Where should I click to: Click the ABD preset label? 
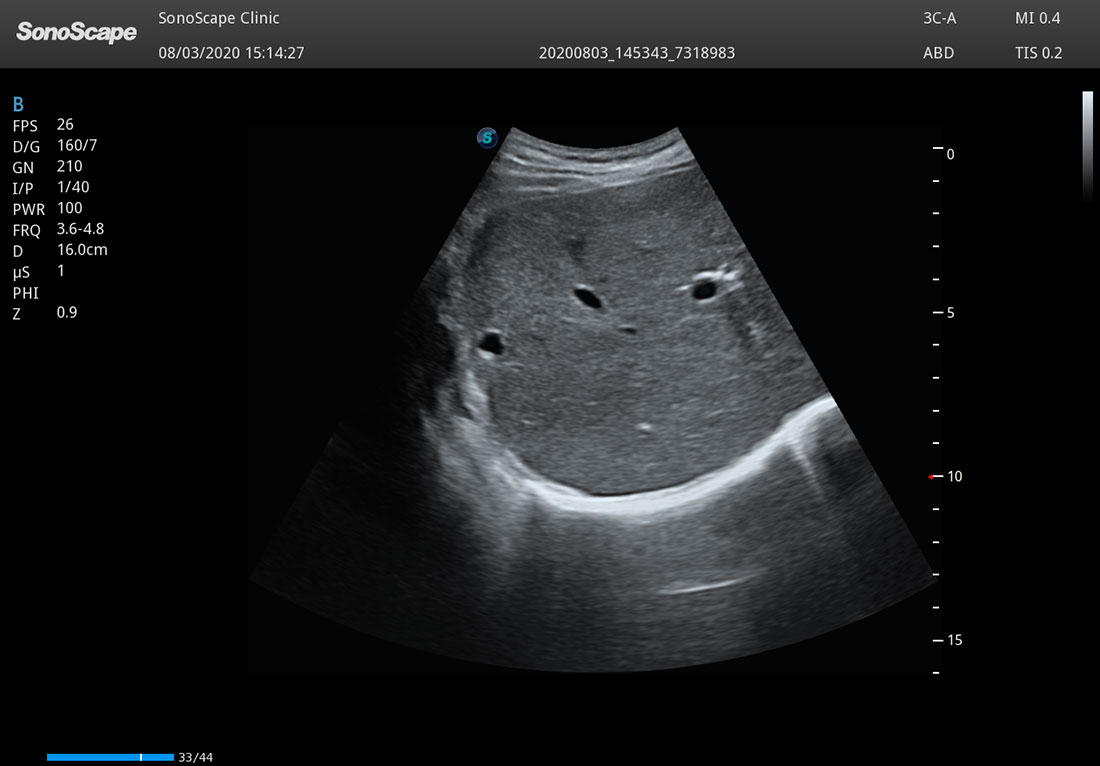pyautogui.click(x=939, y=53)
